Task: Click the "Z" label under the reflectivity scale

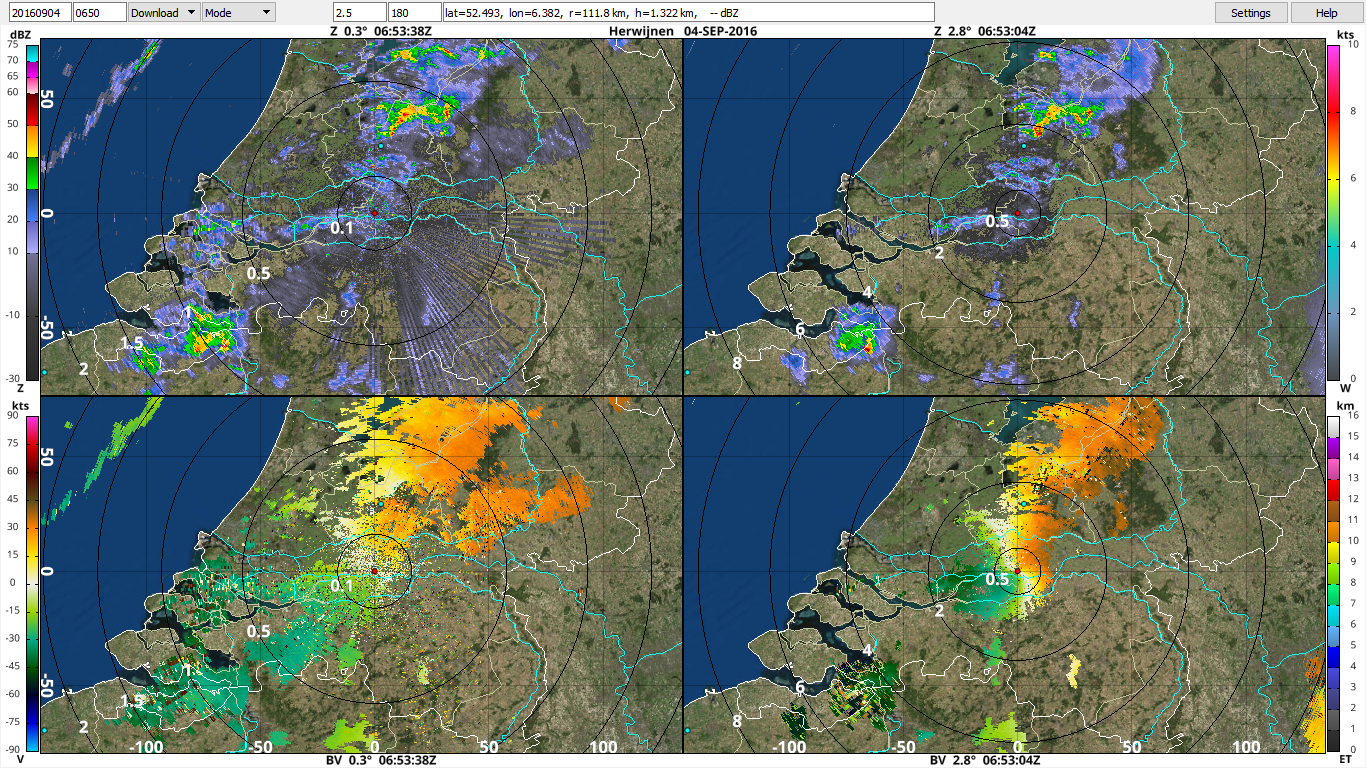Action: tap(19, 387)
